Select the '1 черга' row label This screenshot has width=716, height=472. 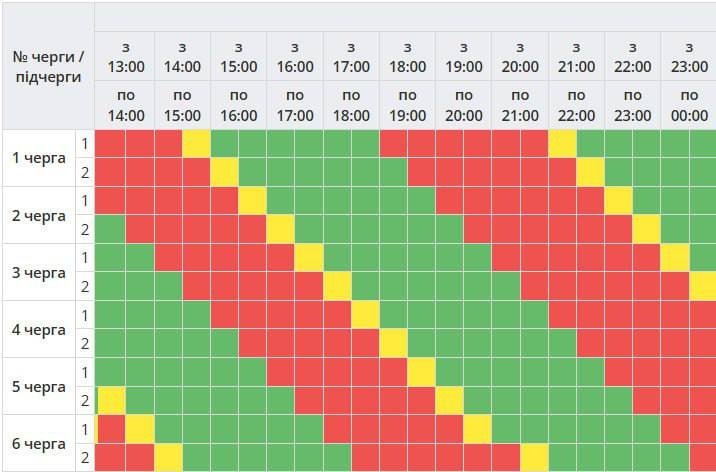click(39, 158)
